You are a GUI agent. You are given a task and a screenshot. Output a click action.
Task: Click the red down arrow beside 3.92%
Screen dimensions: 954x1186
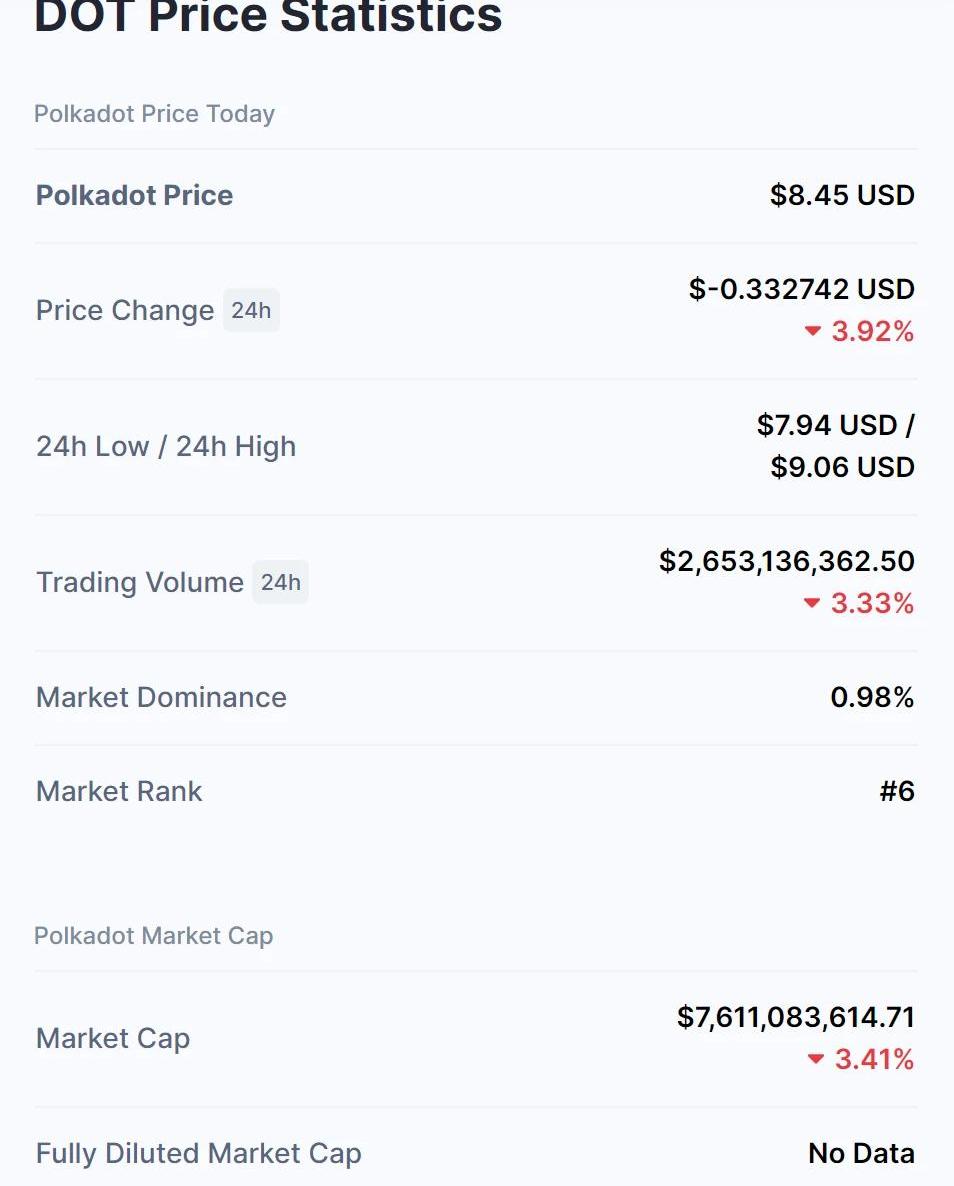[x=813, y=331]
